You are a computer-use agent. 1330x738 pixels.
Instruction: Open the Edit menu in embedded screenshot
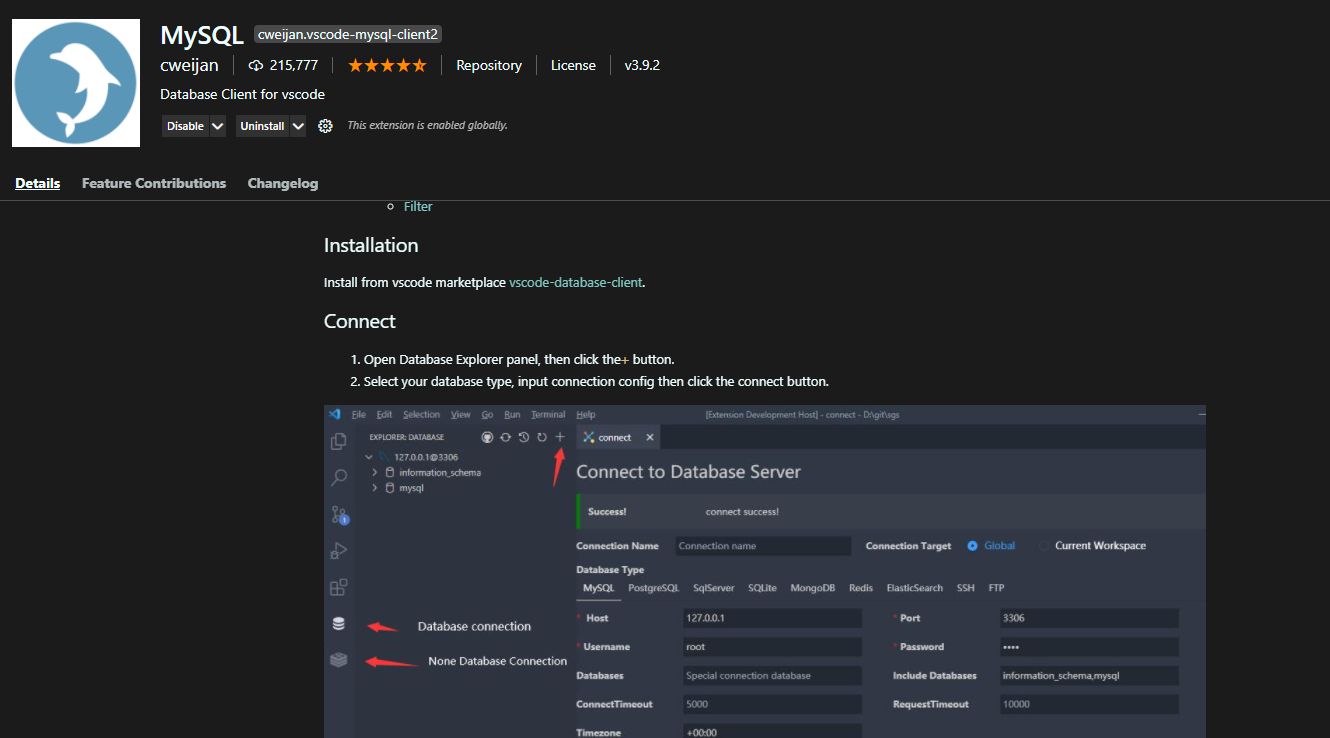(384, 414)
